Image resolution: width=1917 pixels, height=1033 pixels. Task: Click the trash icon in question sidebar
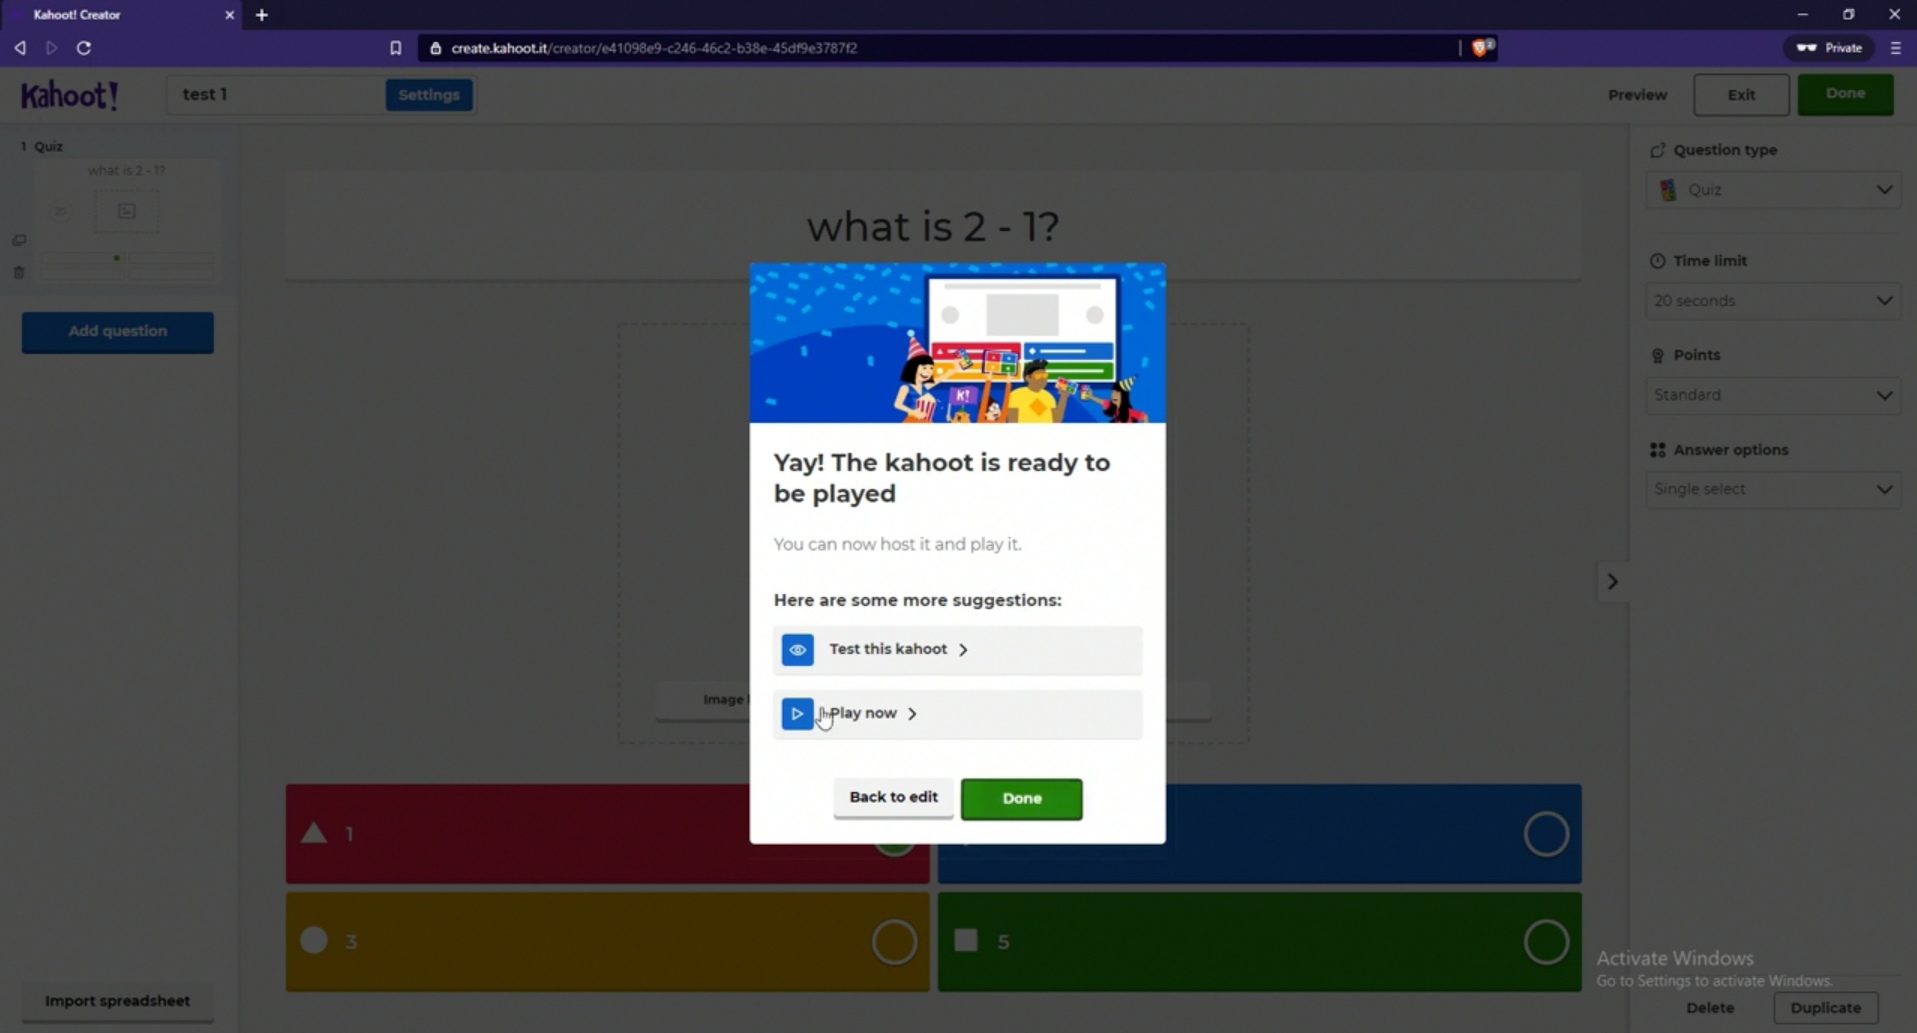[x=19, y=272]
